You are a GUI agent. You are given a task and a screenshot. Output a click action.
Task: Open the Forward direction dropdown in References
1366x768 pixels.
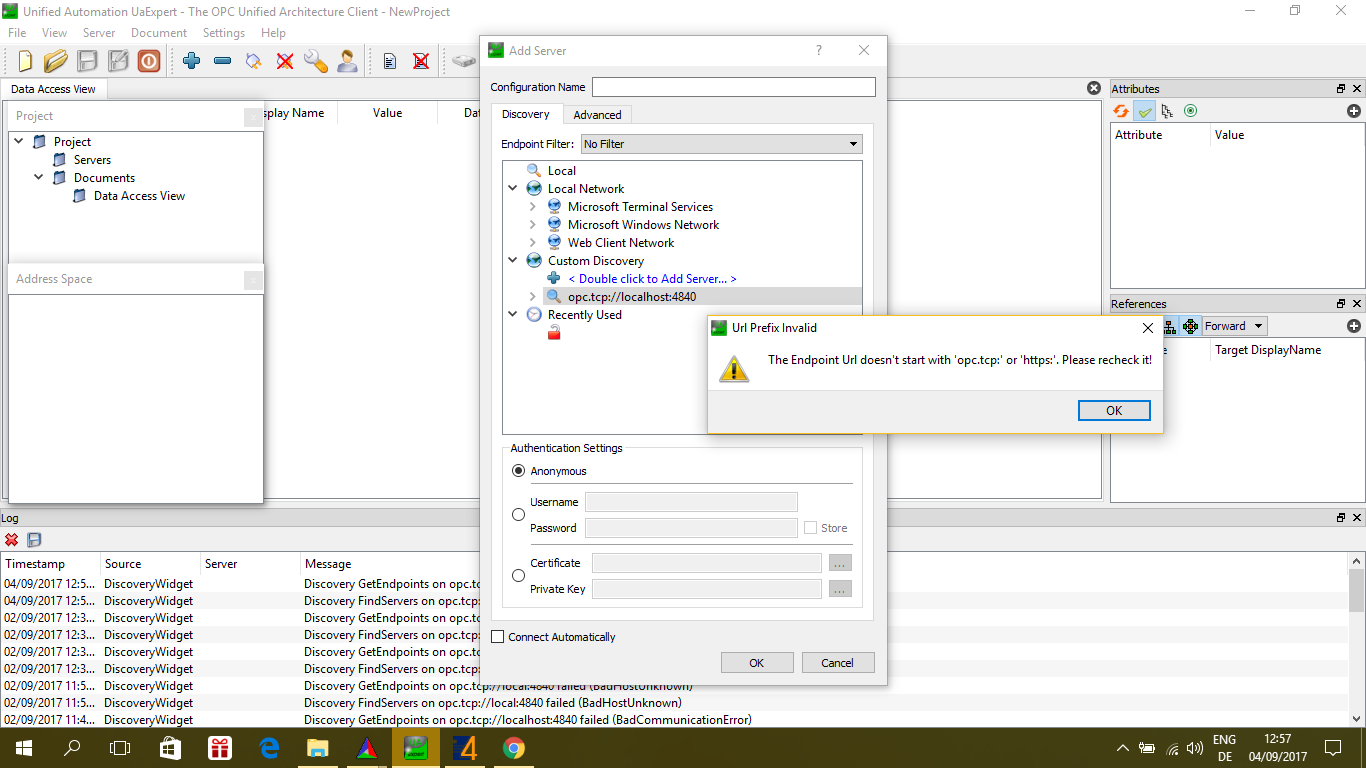(1234, 326)
